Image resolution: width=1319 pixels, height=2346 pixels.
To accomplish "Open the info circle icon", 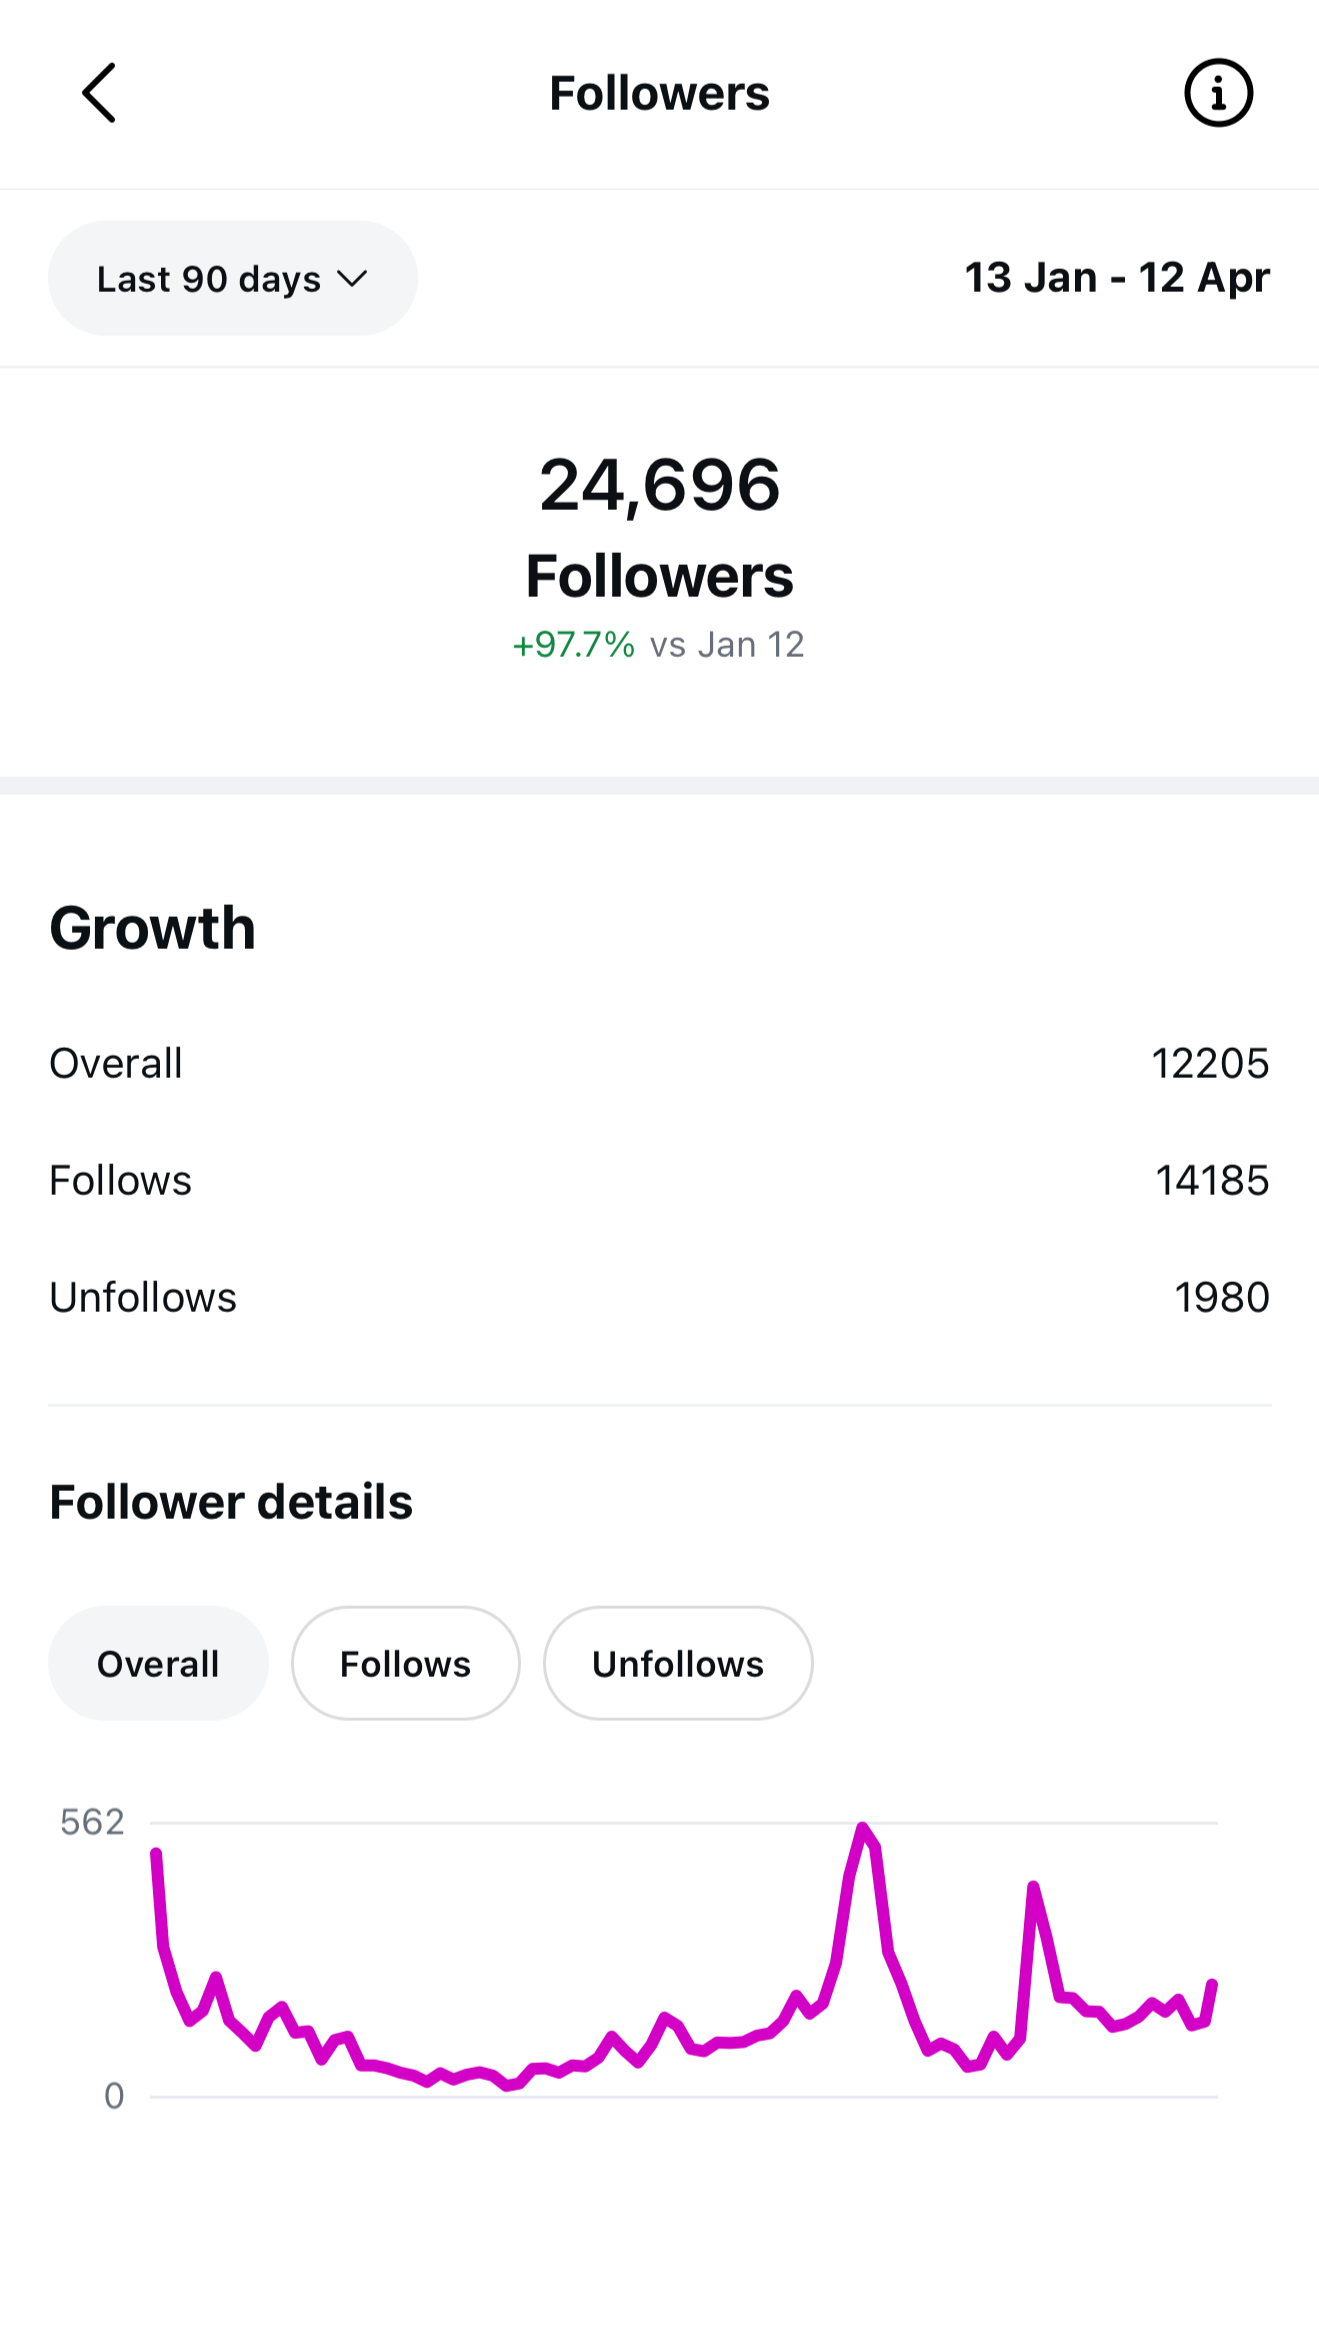I will (1218, 93).
